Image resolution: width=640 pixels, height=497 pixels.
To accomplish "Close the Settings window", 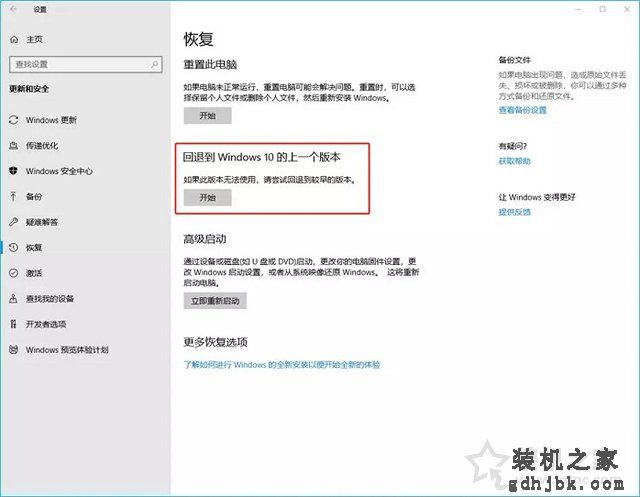I will pyautogui.click(x=627, y=9).
